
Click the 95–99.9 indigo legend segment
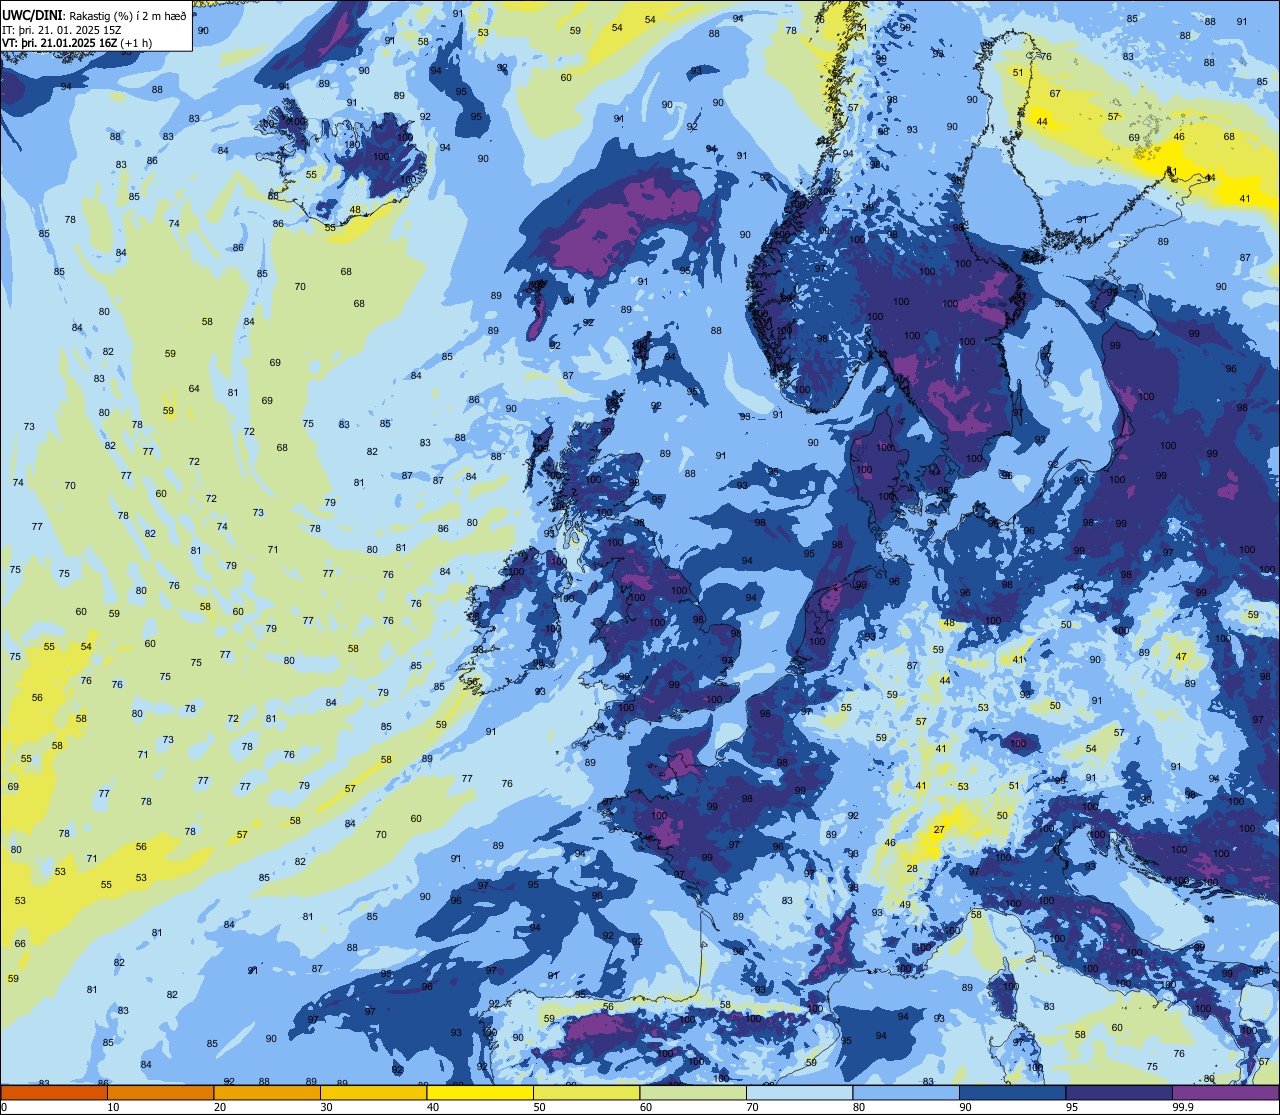(1119, 1092)
